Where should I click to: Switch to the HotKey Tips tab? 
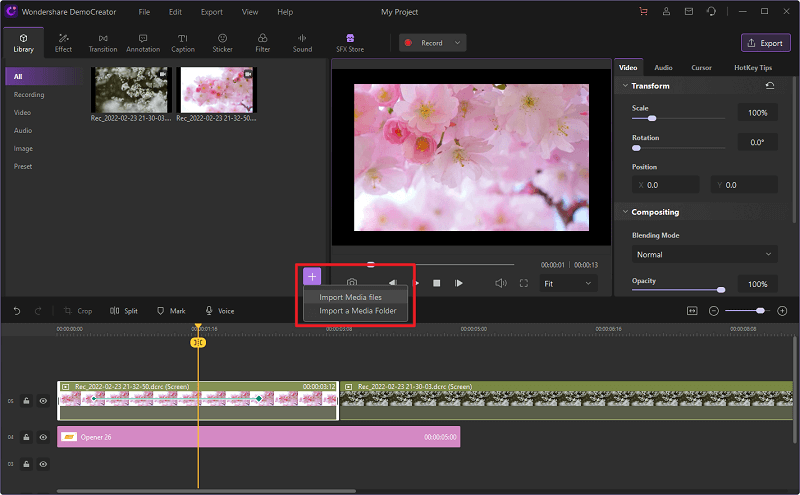point(753,67)
